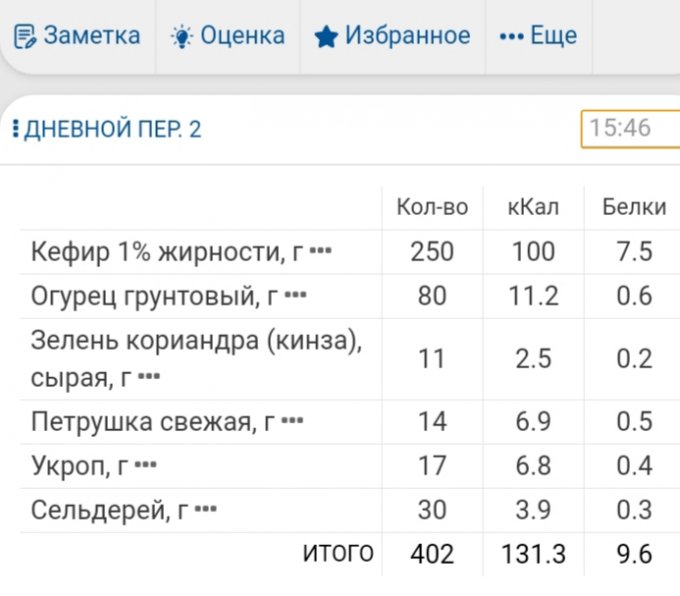Tap the Белки column header
This screenshot has width=680, height=596.
(634, 207)
